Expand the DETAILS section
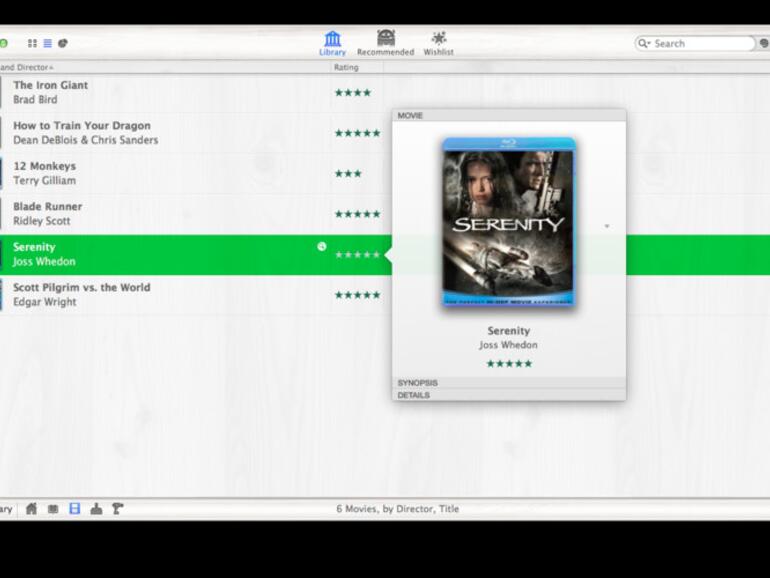The image size is (770, 578). [509, 395]
